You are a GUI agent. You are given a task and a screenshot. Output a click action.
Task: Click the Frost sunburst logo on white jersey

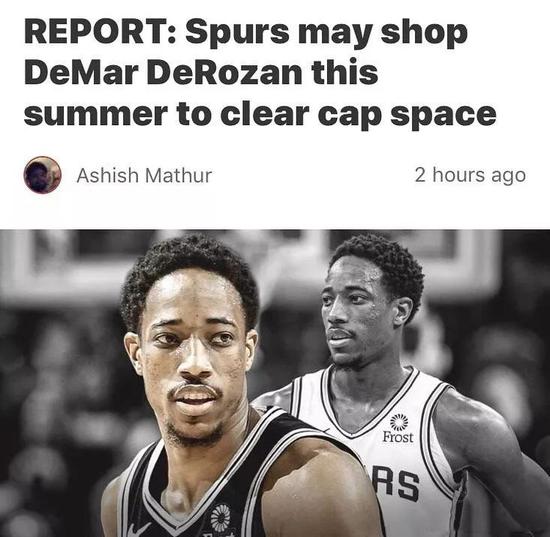(399, 422)
